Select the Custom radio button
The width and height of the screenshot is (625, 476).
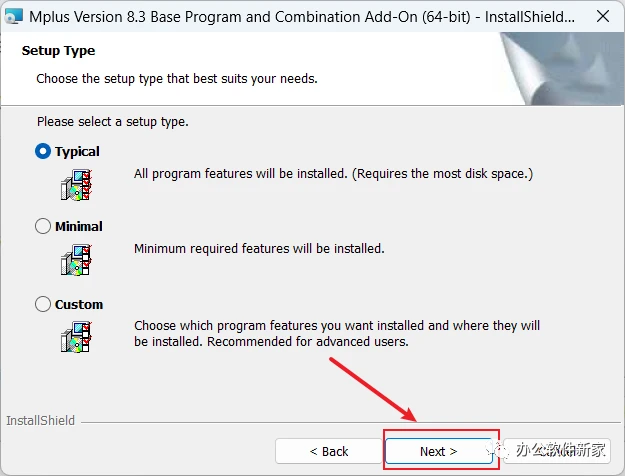(x=43, y=304)
